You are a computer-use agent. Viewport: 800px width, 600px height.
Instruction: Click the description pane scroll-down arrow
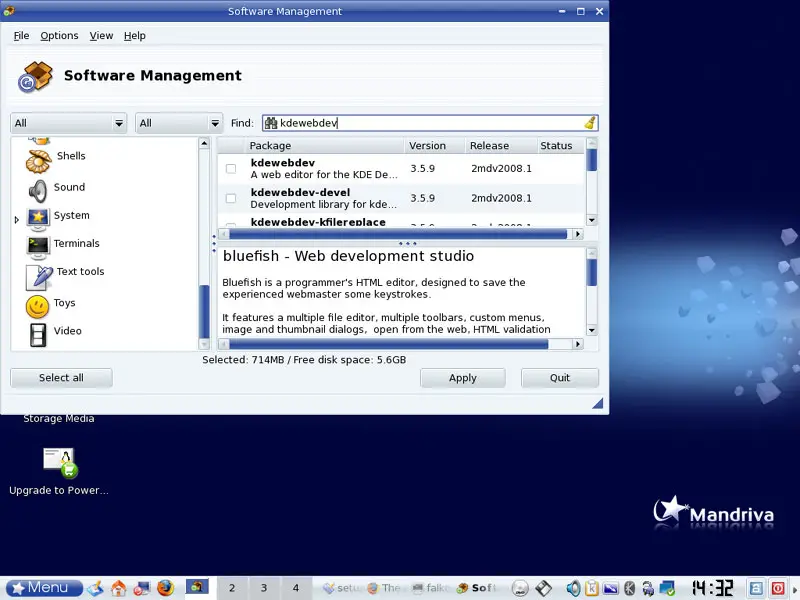[592, 330]
